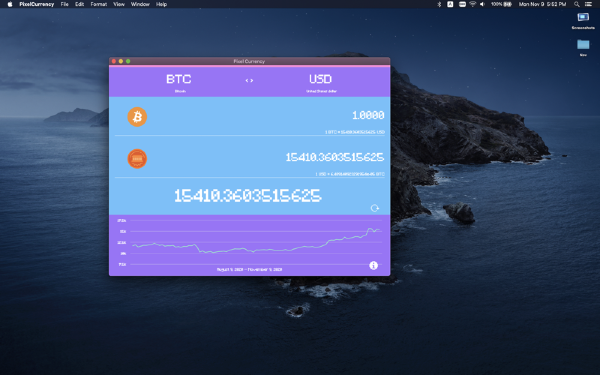Screen dimensions: 600x375
Task: Open the Notification Center list icon
Action: 588,4
